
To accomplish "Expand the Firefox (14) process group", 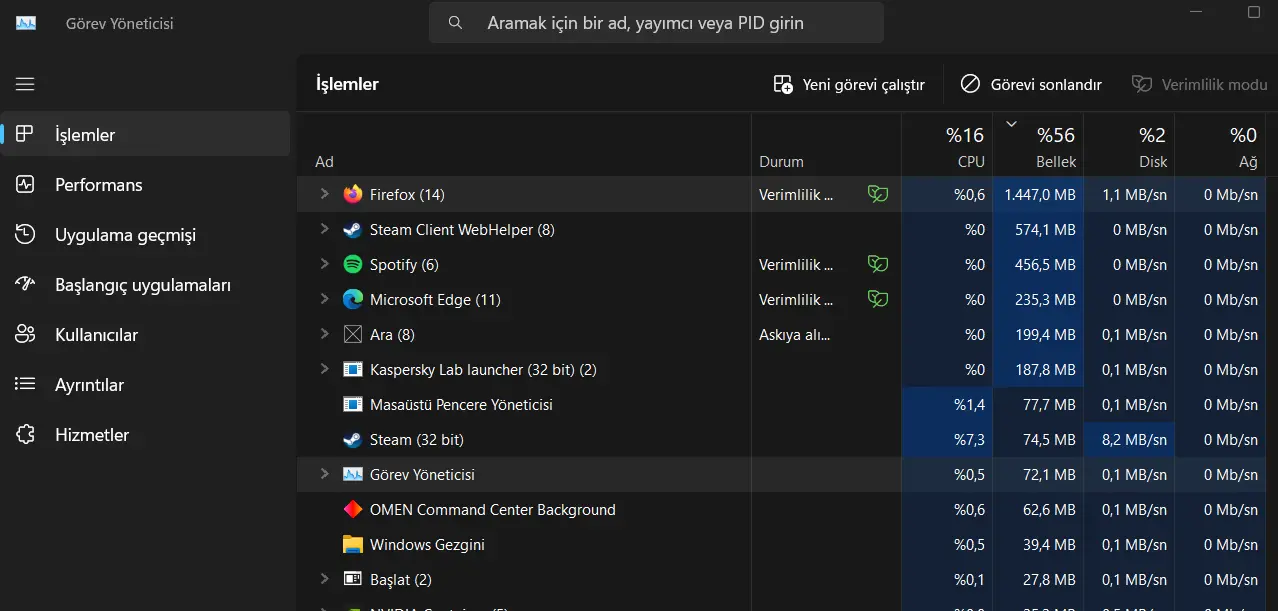I will (x=324, y=194).
